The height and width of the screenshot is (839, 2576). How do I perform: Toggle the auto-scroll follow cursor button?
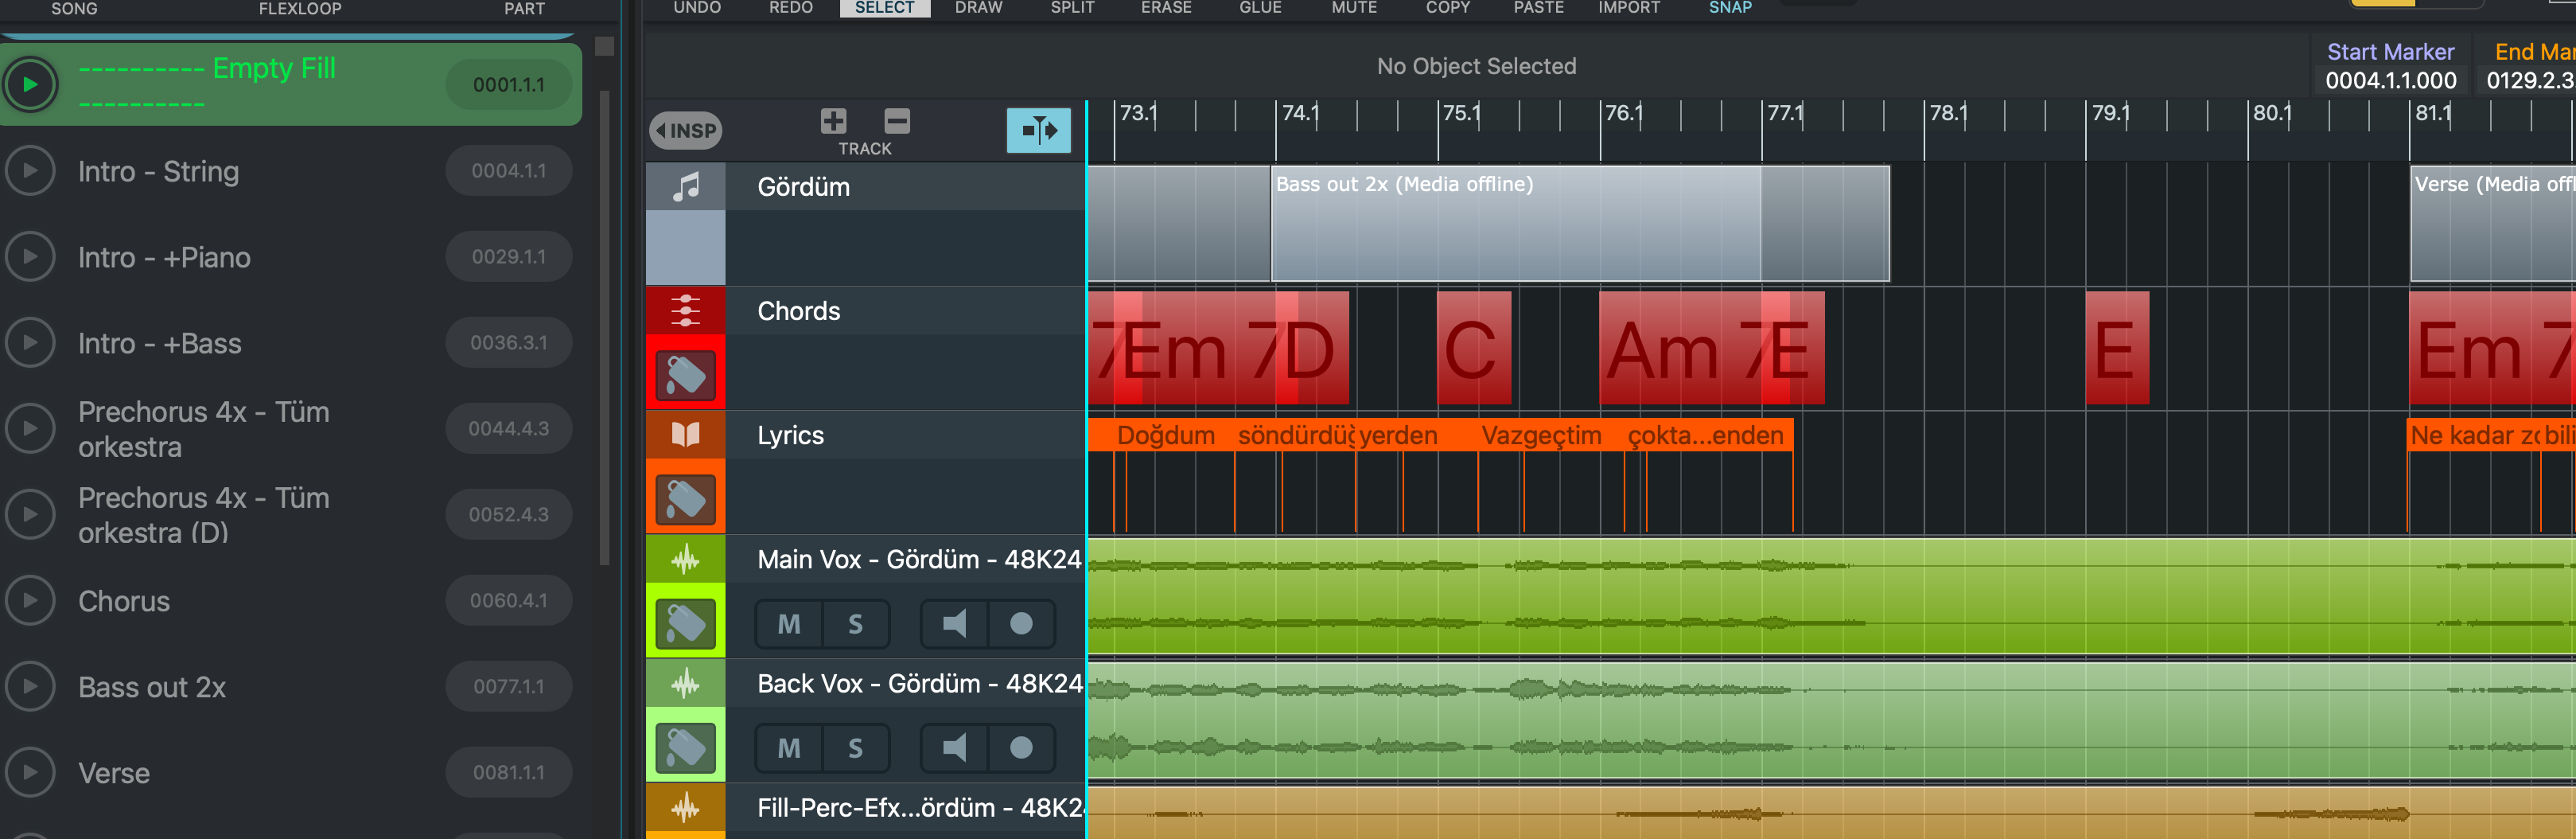click(x=1038, y=130)
